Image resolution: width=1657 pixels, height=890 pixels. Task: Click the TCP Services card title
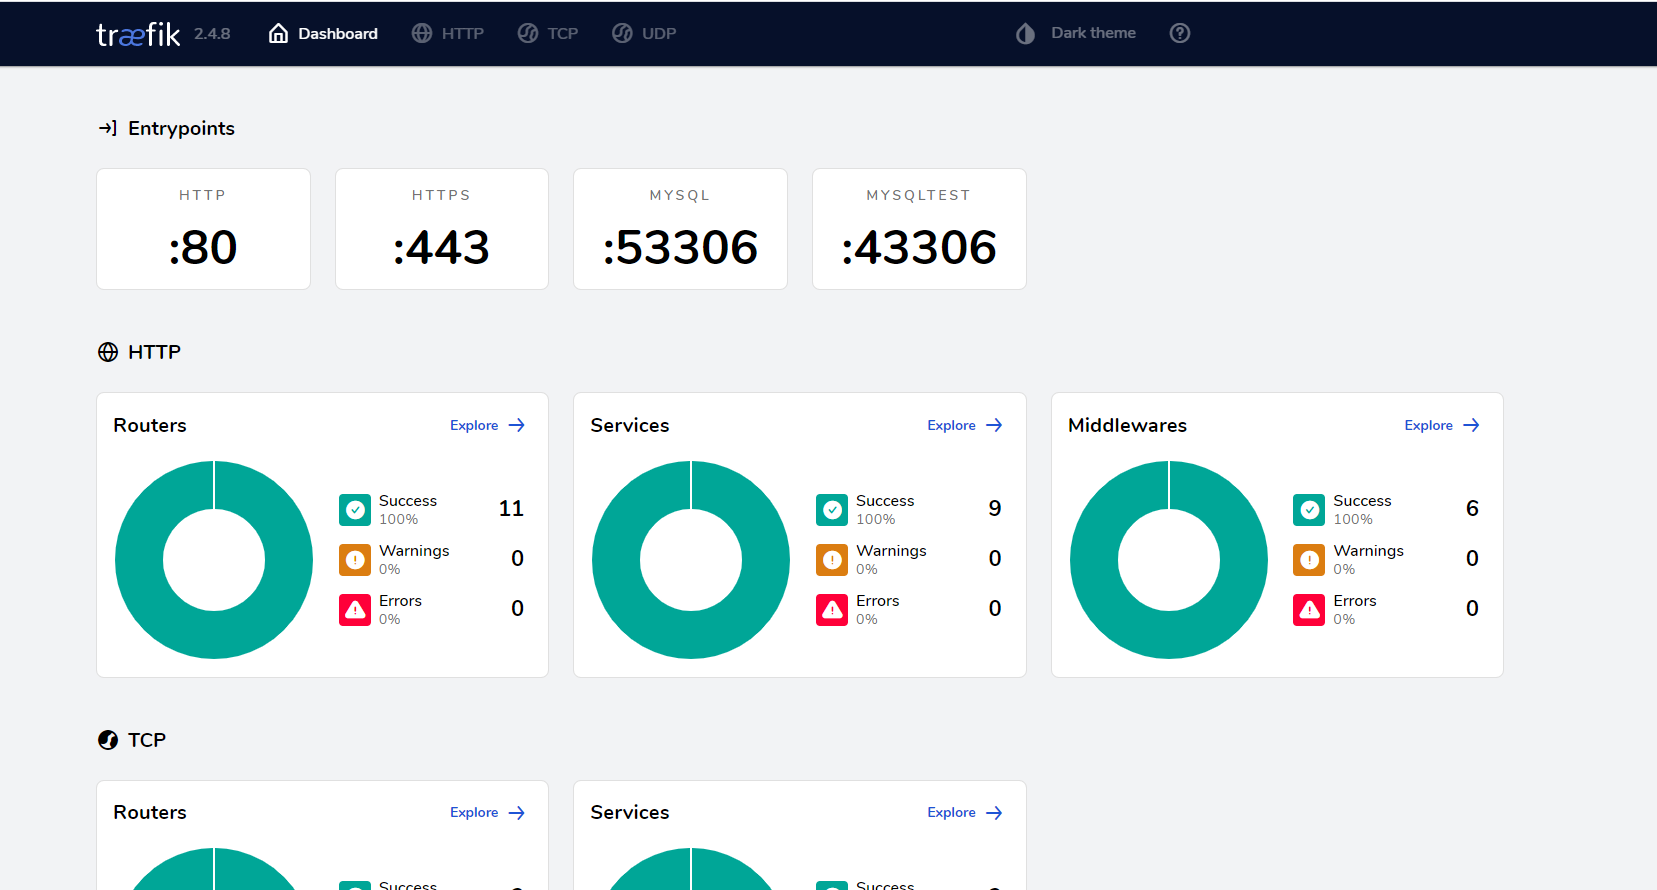pos(630,812)
